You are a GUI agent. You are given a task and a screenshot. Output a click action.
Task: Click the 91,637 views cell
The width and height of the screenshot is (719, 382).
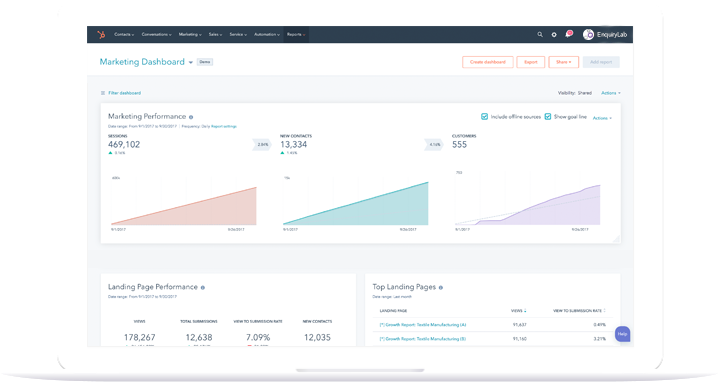[520, 325]
